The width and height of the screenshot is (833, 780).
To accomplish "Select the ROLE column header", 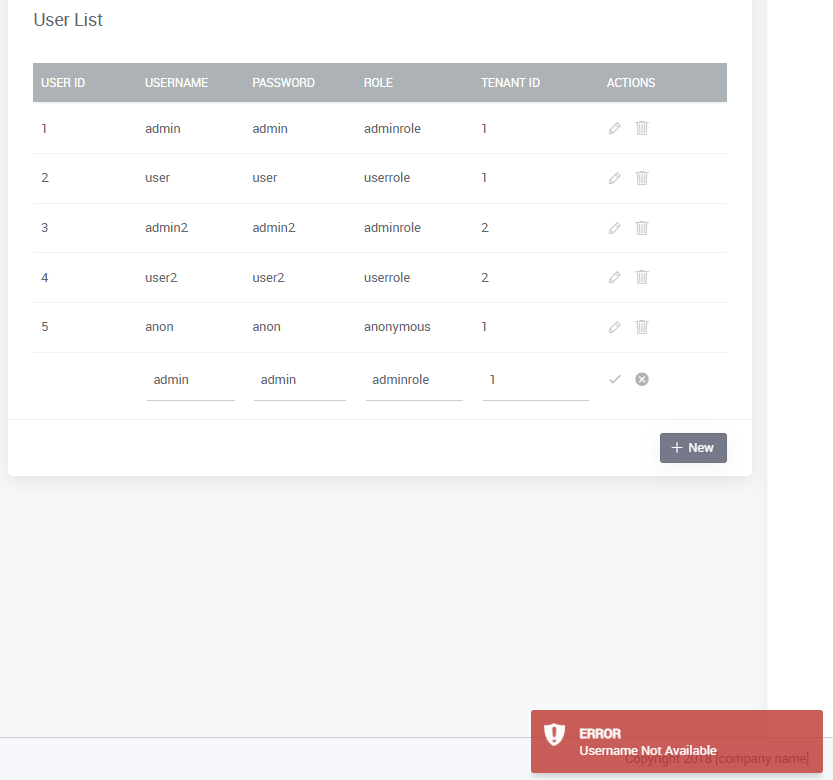I will [378, 82].
